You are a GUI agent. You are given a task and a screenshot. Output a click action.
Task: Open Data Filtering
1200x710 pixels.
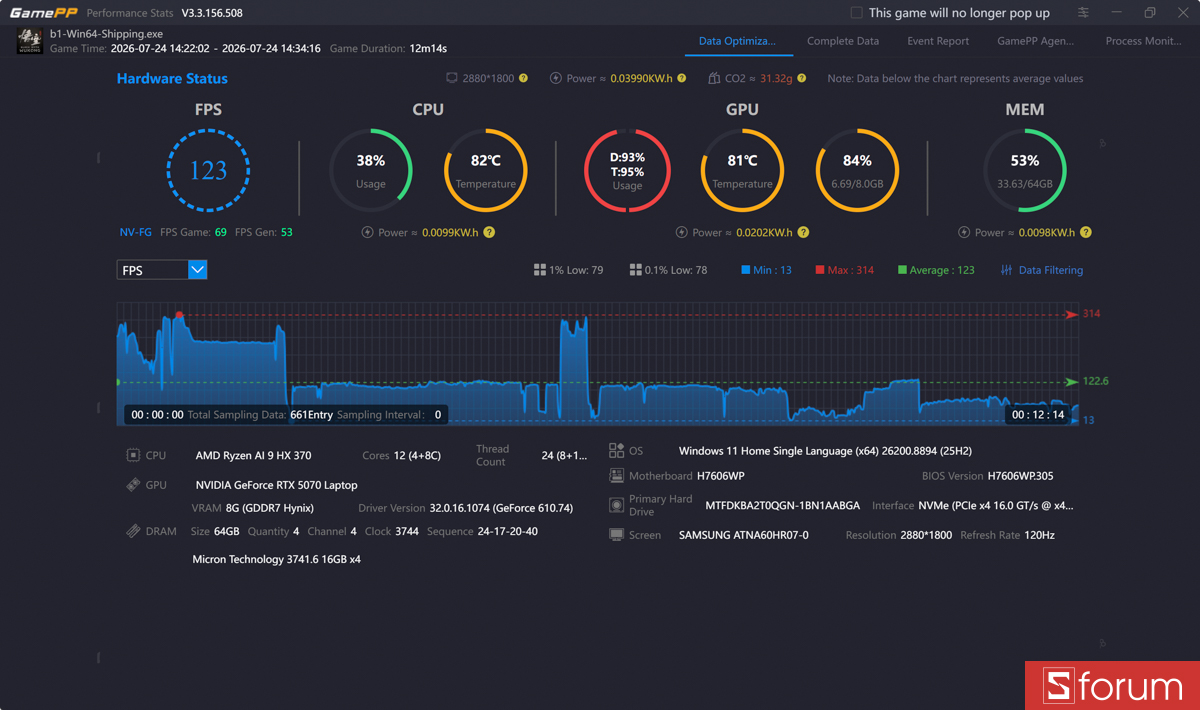click(1042, 270)
